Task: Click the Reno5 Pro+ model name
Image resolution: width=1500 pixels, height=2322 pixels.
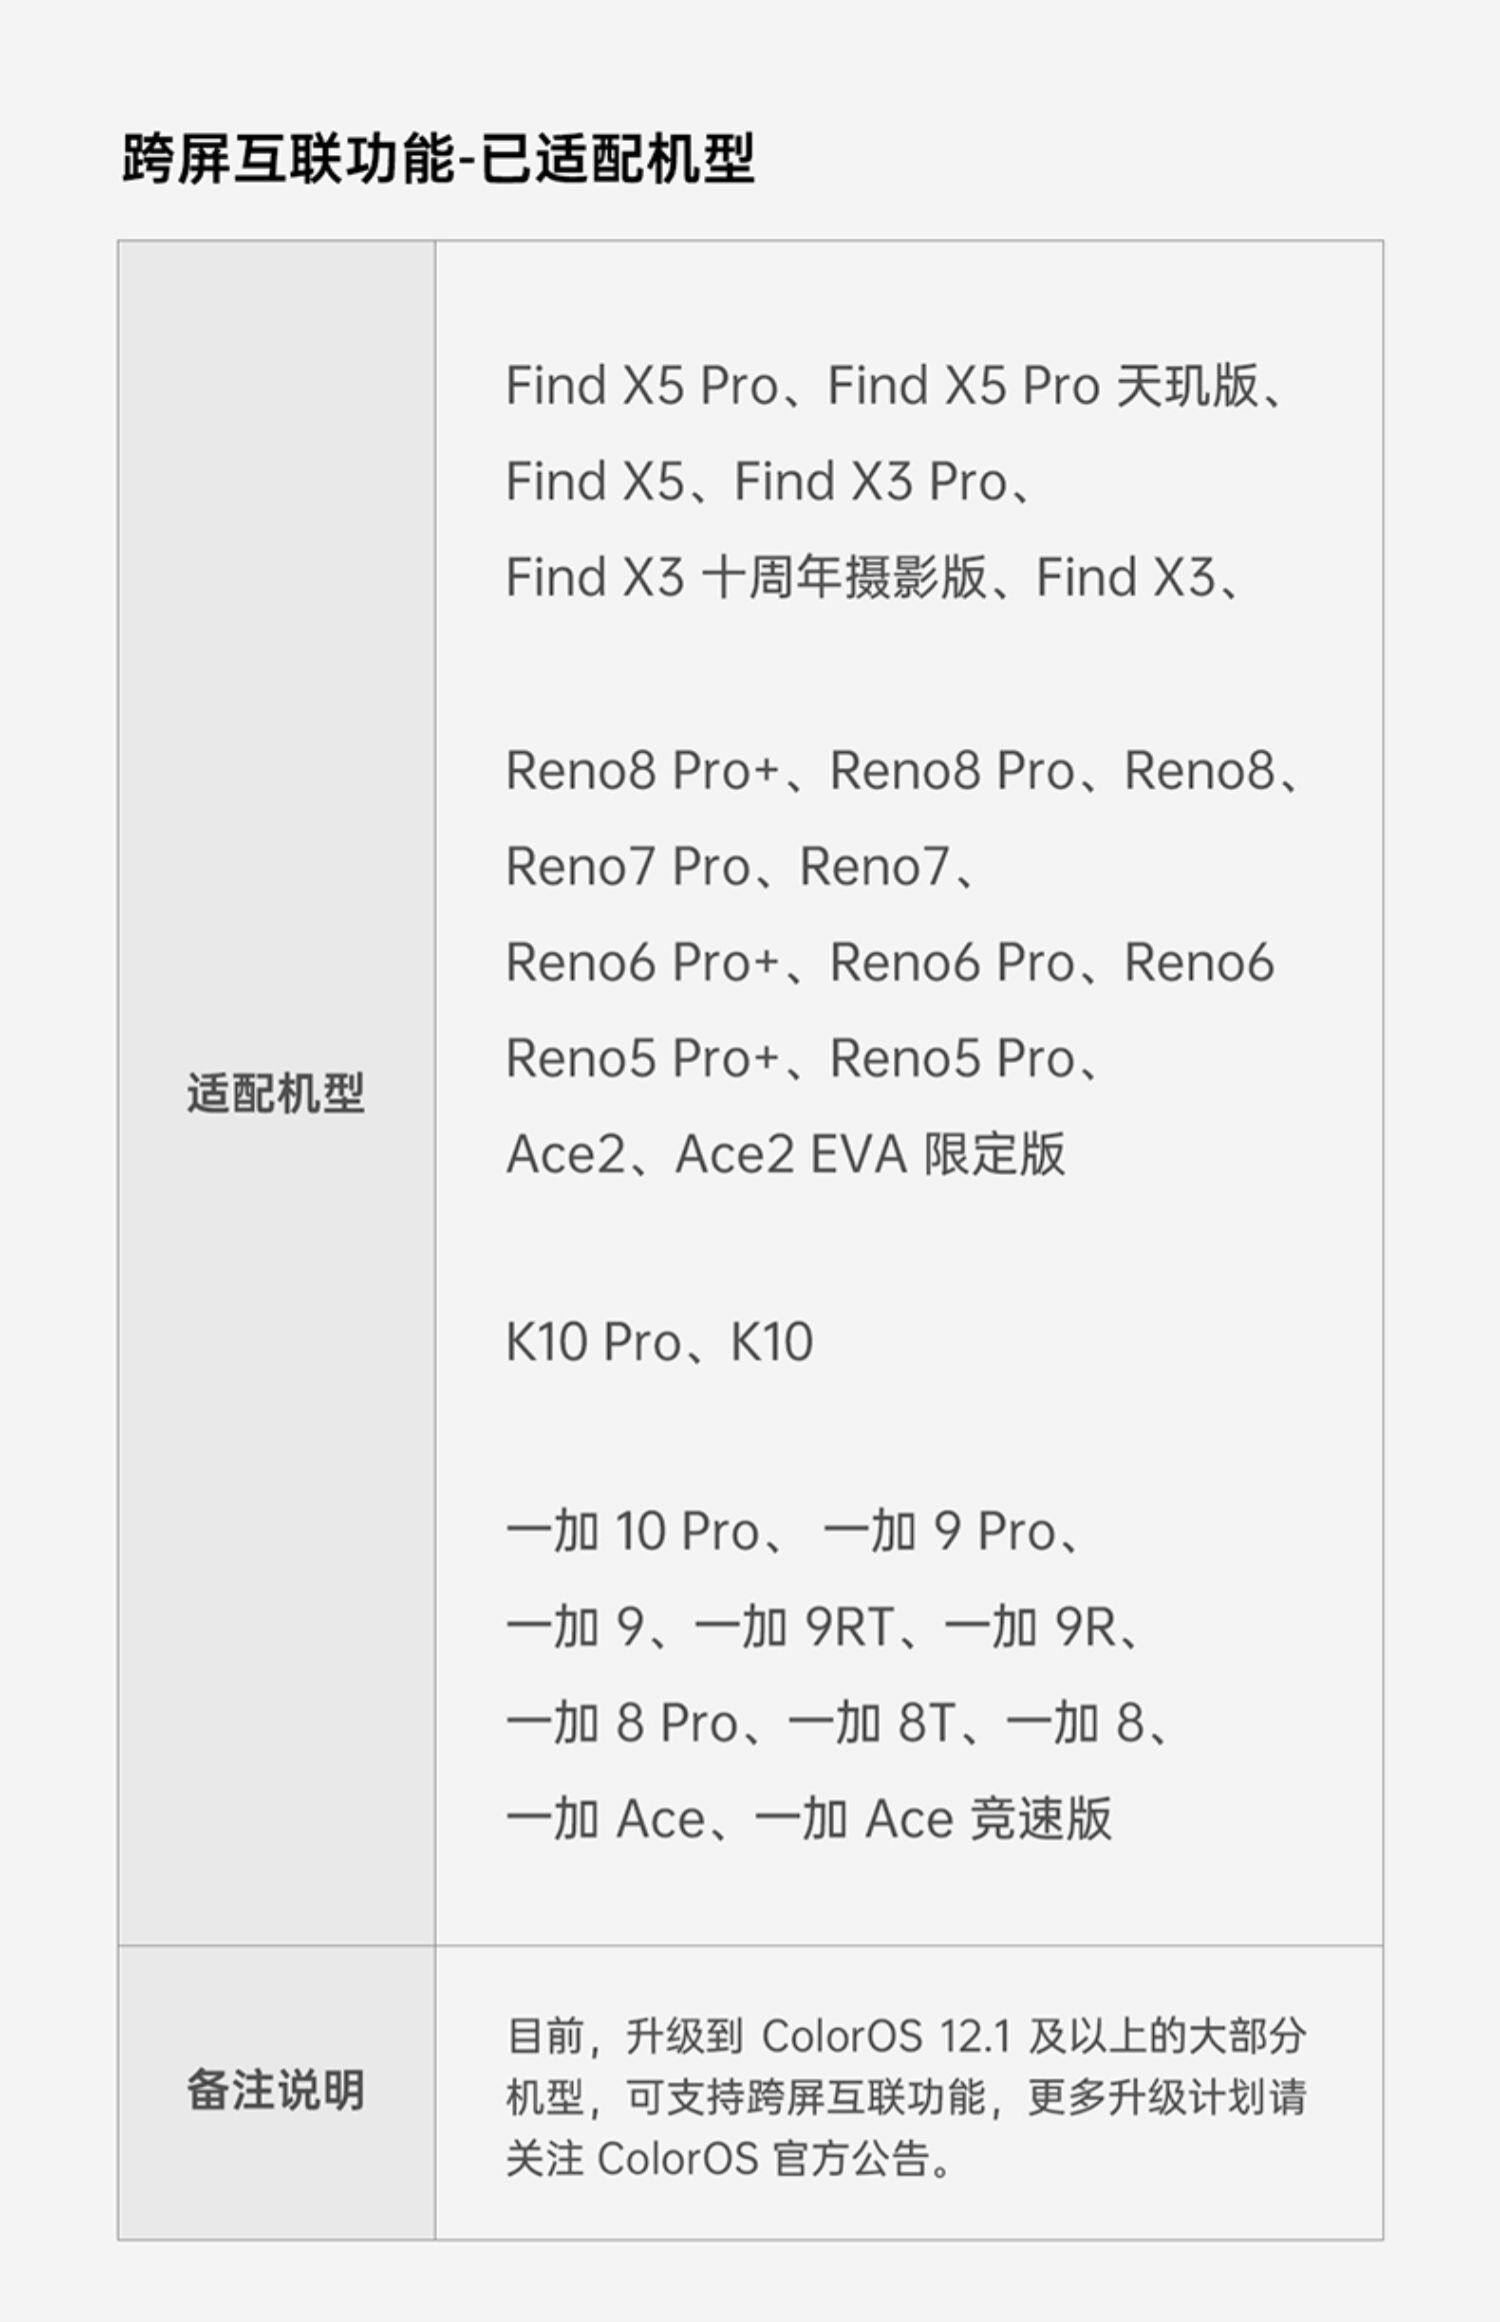Action: pos(641,1059)
